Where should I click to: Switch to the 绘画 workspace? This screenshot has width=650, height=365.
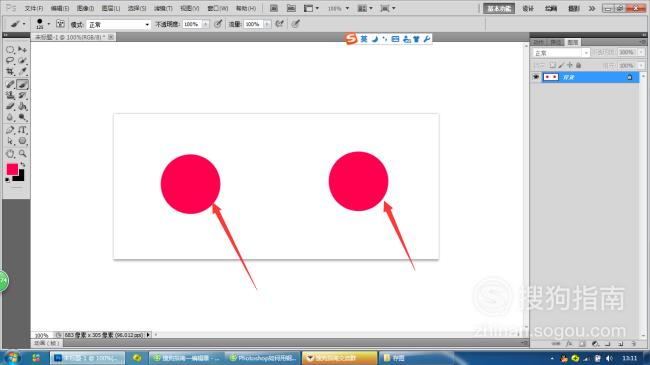551,8
